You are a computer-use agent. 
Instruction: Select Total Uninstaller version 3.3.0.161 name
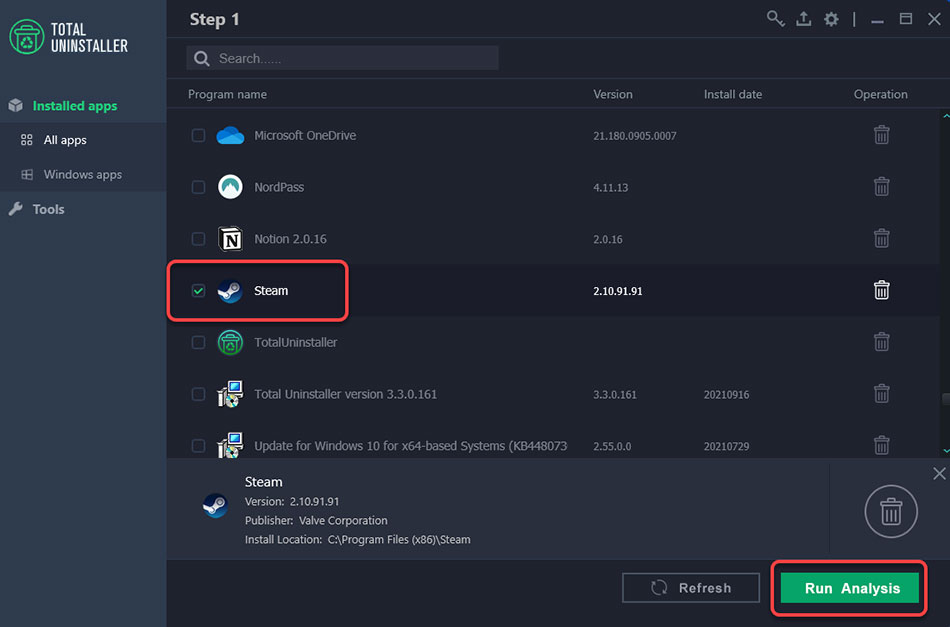345,394
